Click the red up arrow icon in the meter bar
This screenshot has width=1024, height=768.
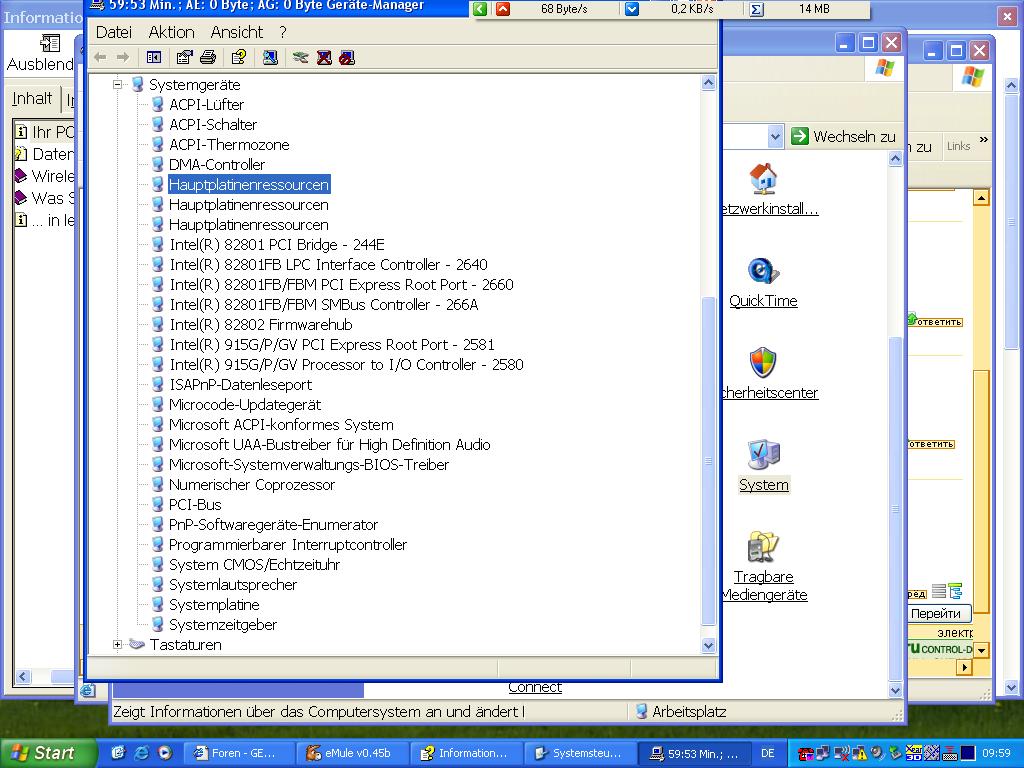[503, 9]
